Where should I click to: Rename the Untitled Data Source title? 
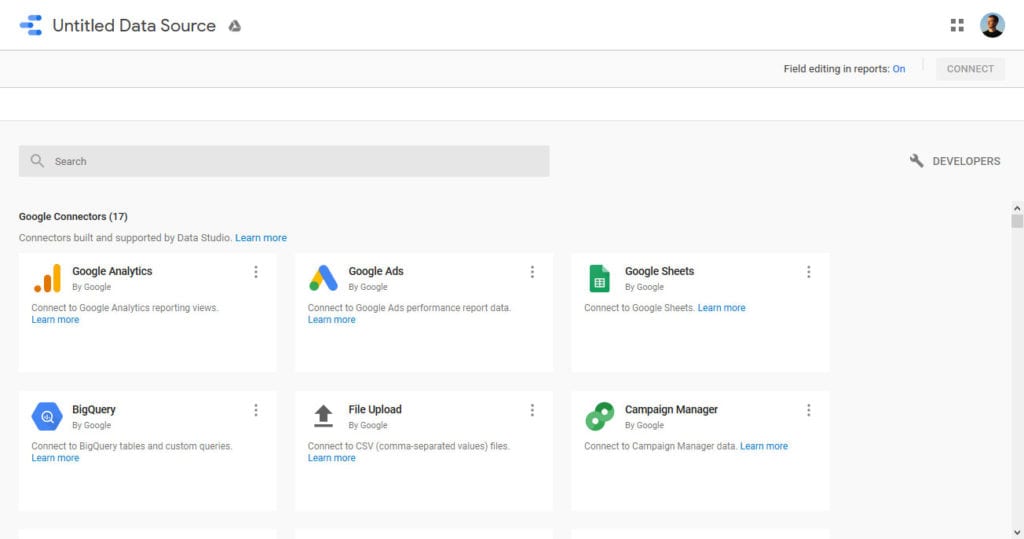134,25
